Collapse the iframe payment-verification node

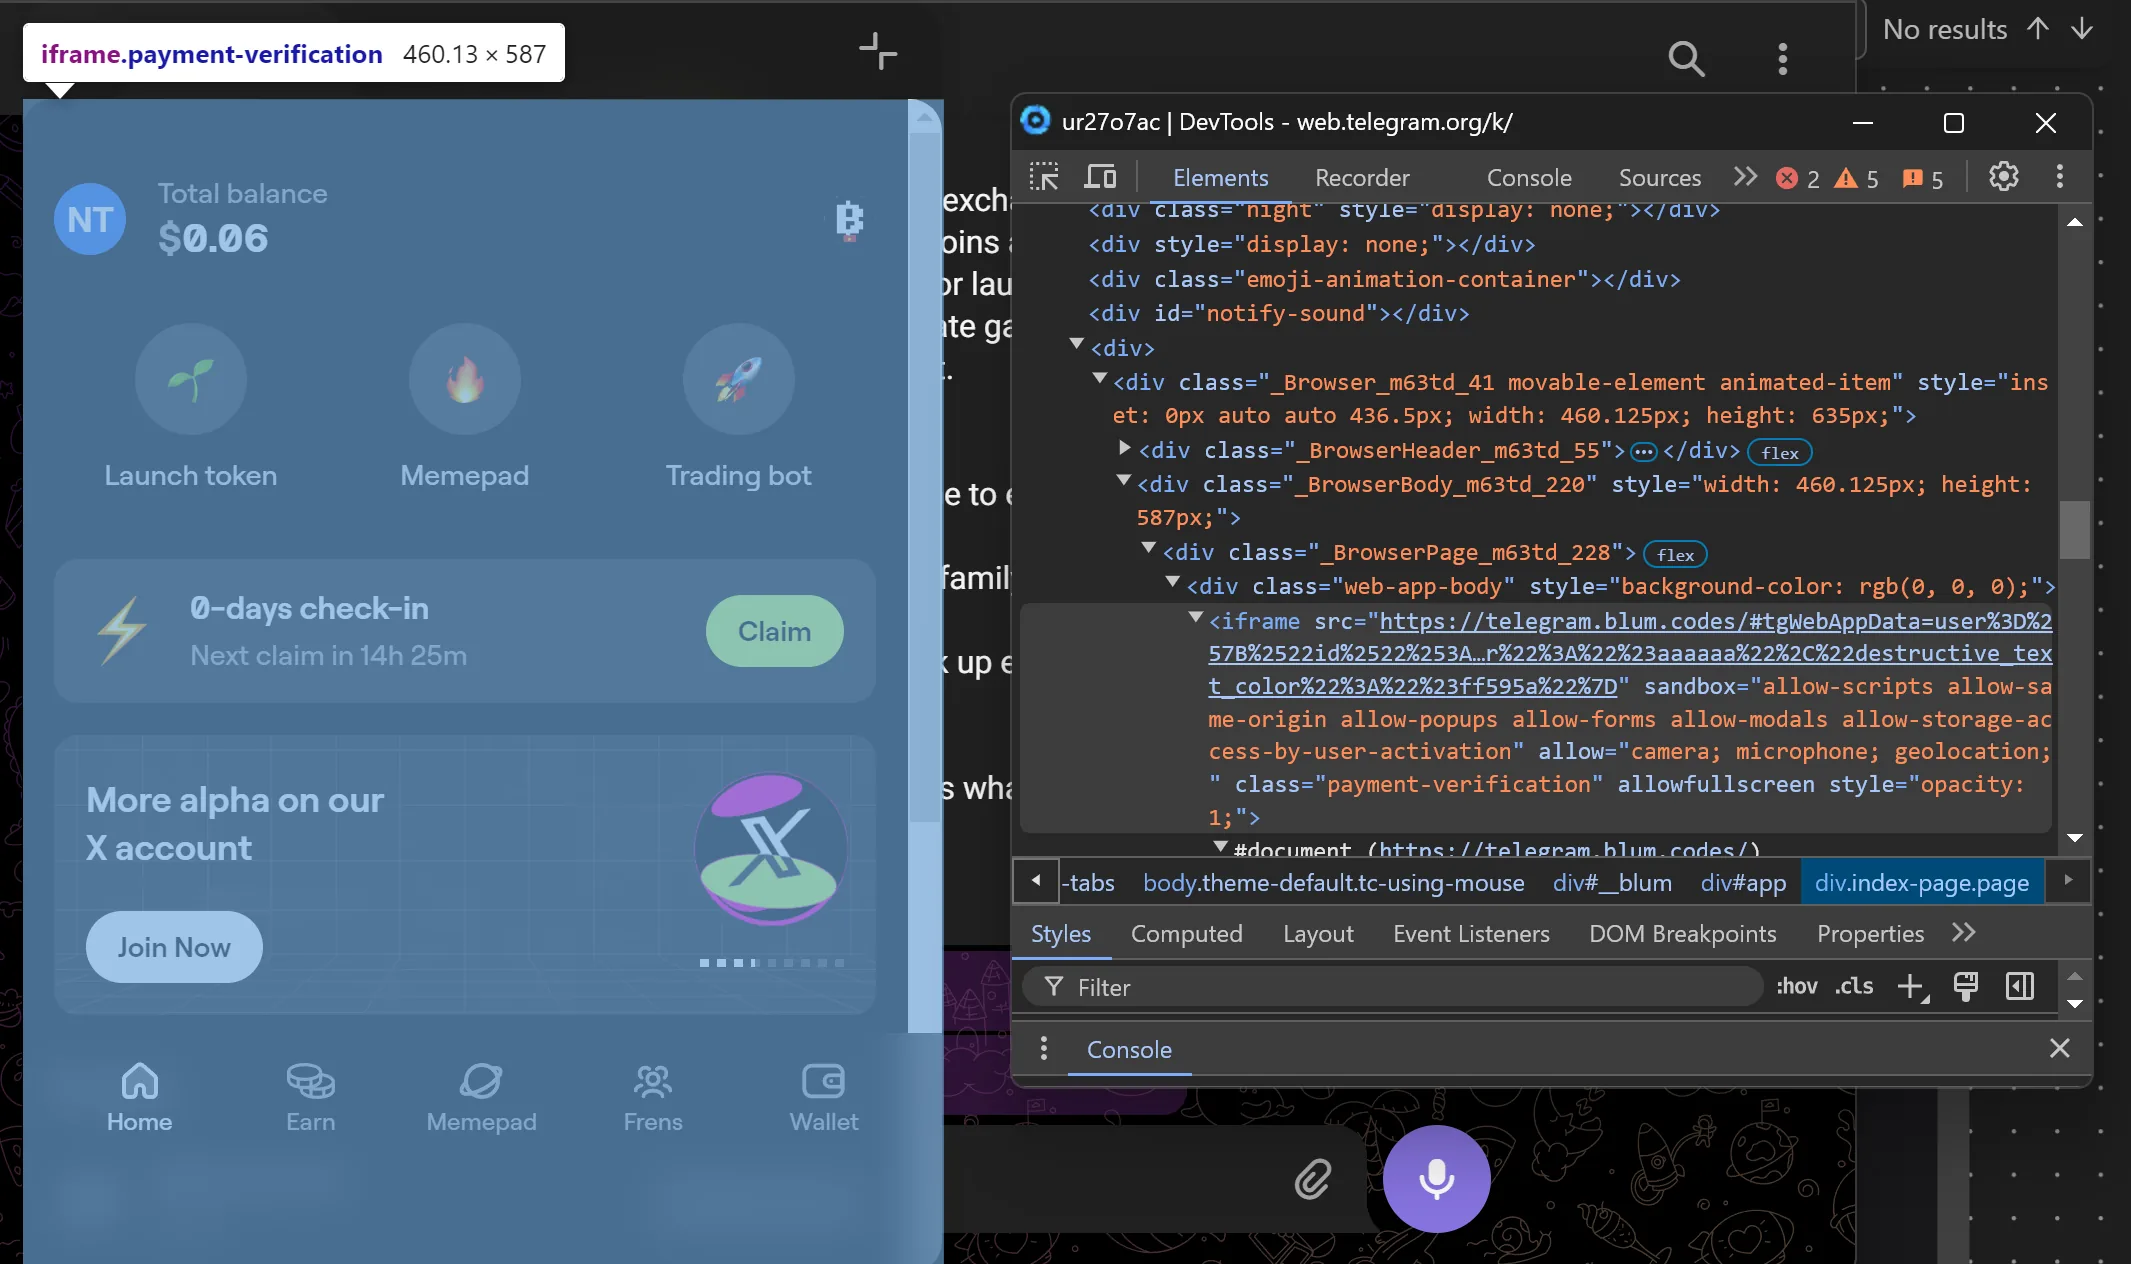(1195, 619)
